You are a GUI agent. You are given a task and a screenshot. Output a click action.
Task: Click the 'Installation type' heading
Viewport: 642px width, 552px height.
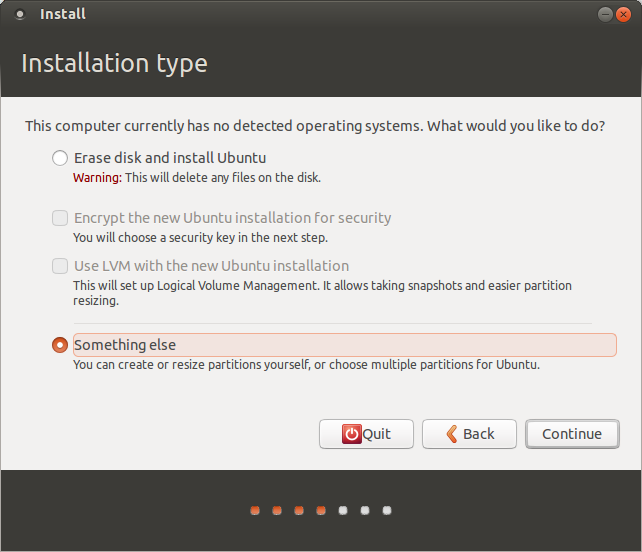tap(115, 63)
